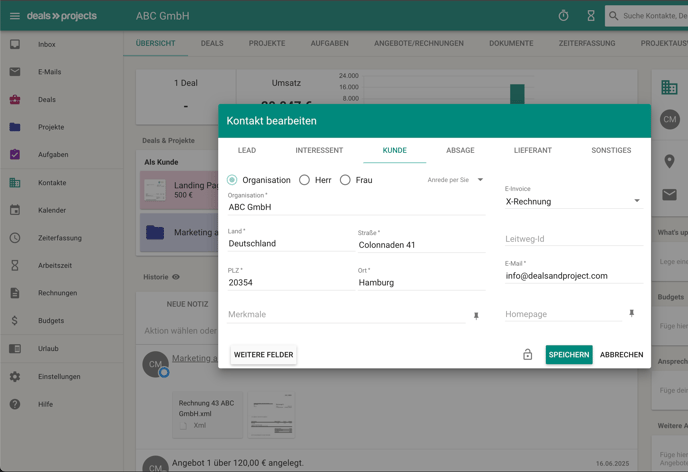This screenshot has height=472, width=688.
Task: Open Budgets dollar icon in sidebar
Action: pyautogui.click(x=15, y=321)
